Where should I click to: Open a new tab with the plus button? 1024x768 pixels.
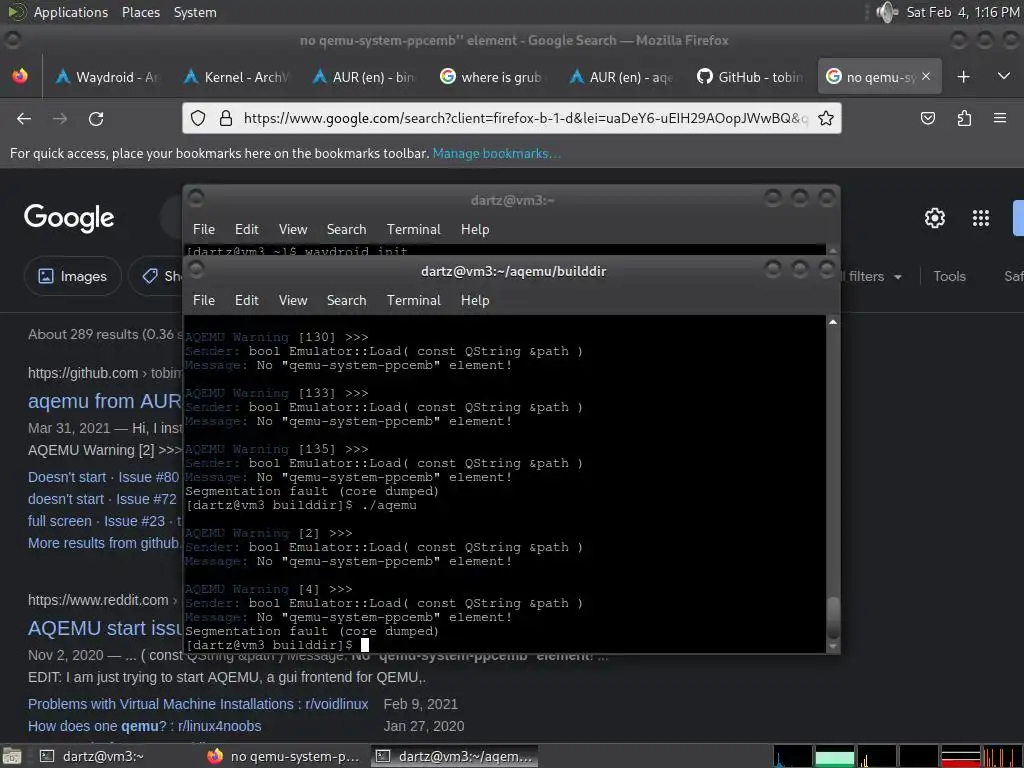tap(963, 76)
